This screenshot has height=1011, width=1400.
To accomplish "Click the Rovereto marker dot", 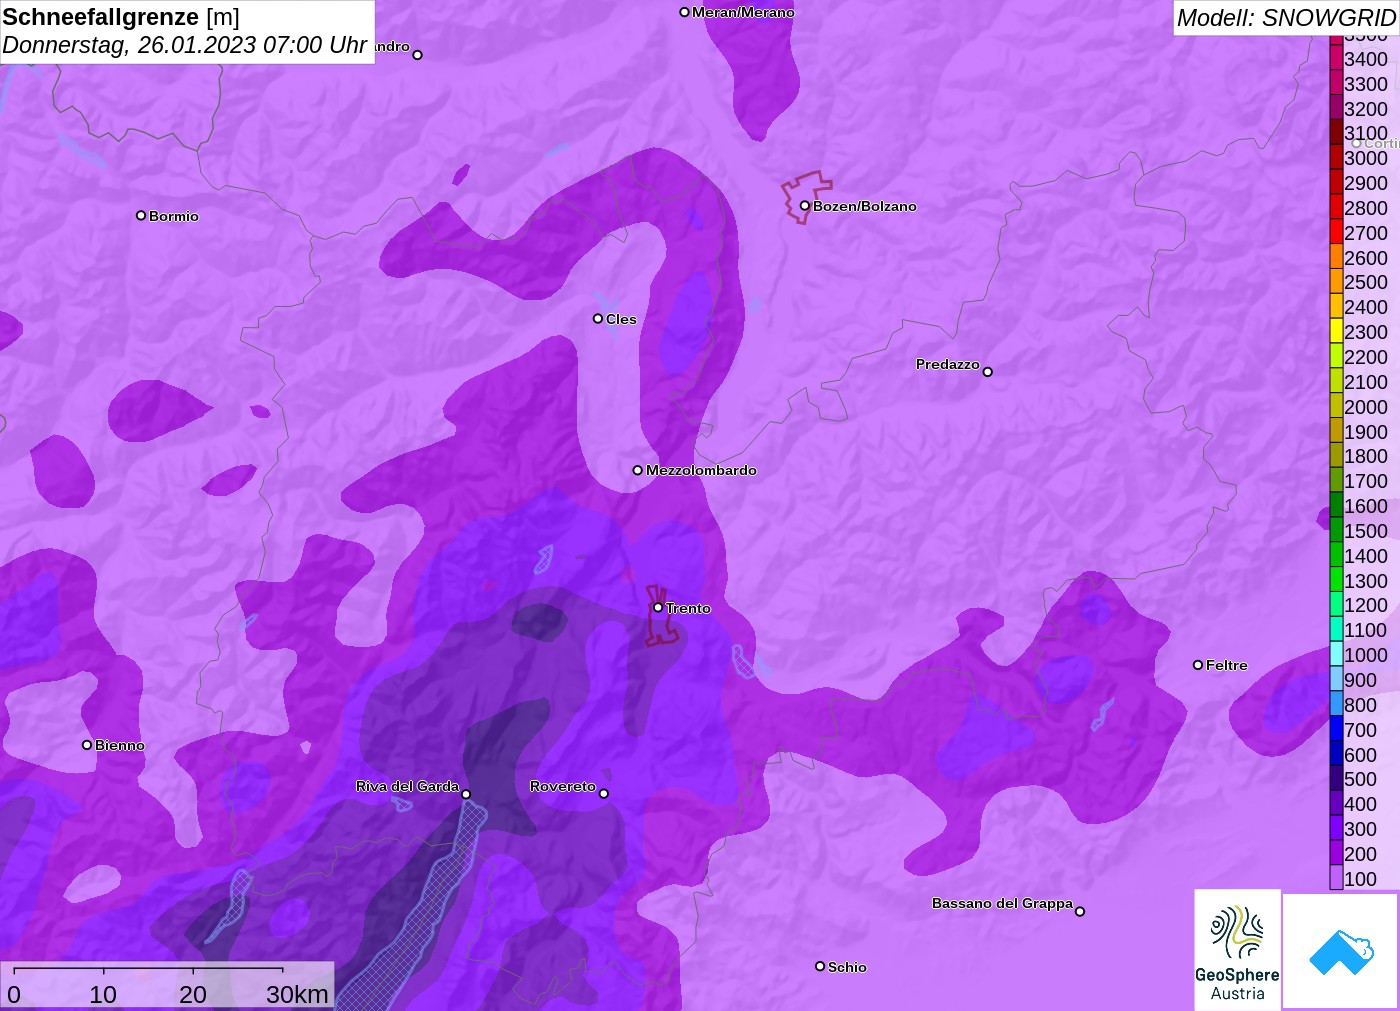I will 603,794.
